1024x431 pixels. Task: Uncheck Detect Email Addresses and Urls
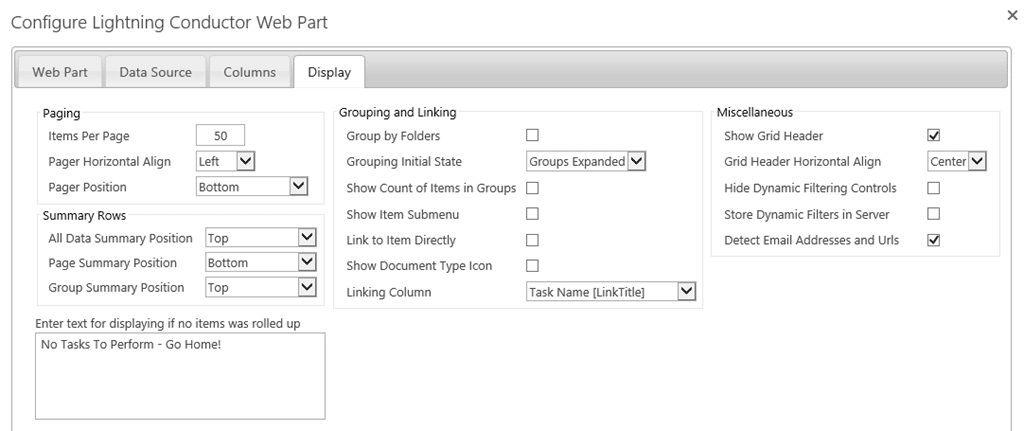pyautogui.click(x=933, y=240)
